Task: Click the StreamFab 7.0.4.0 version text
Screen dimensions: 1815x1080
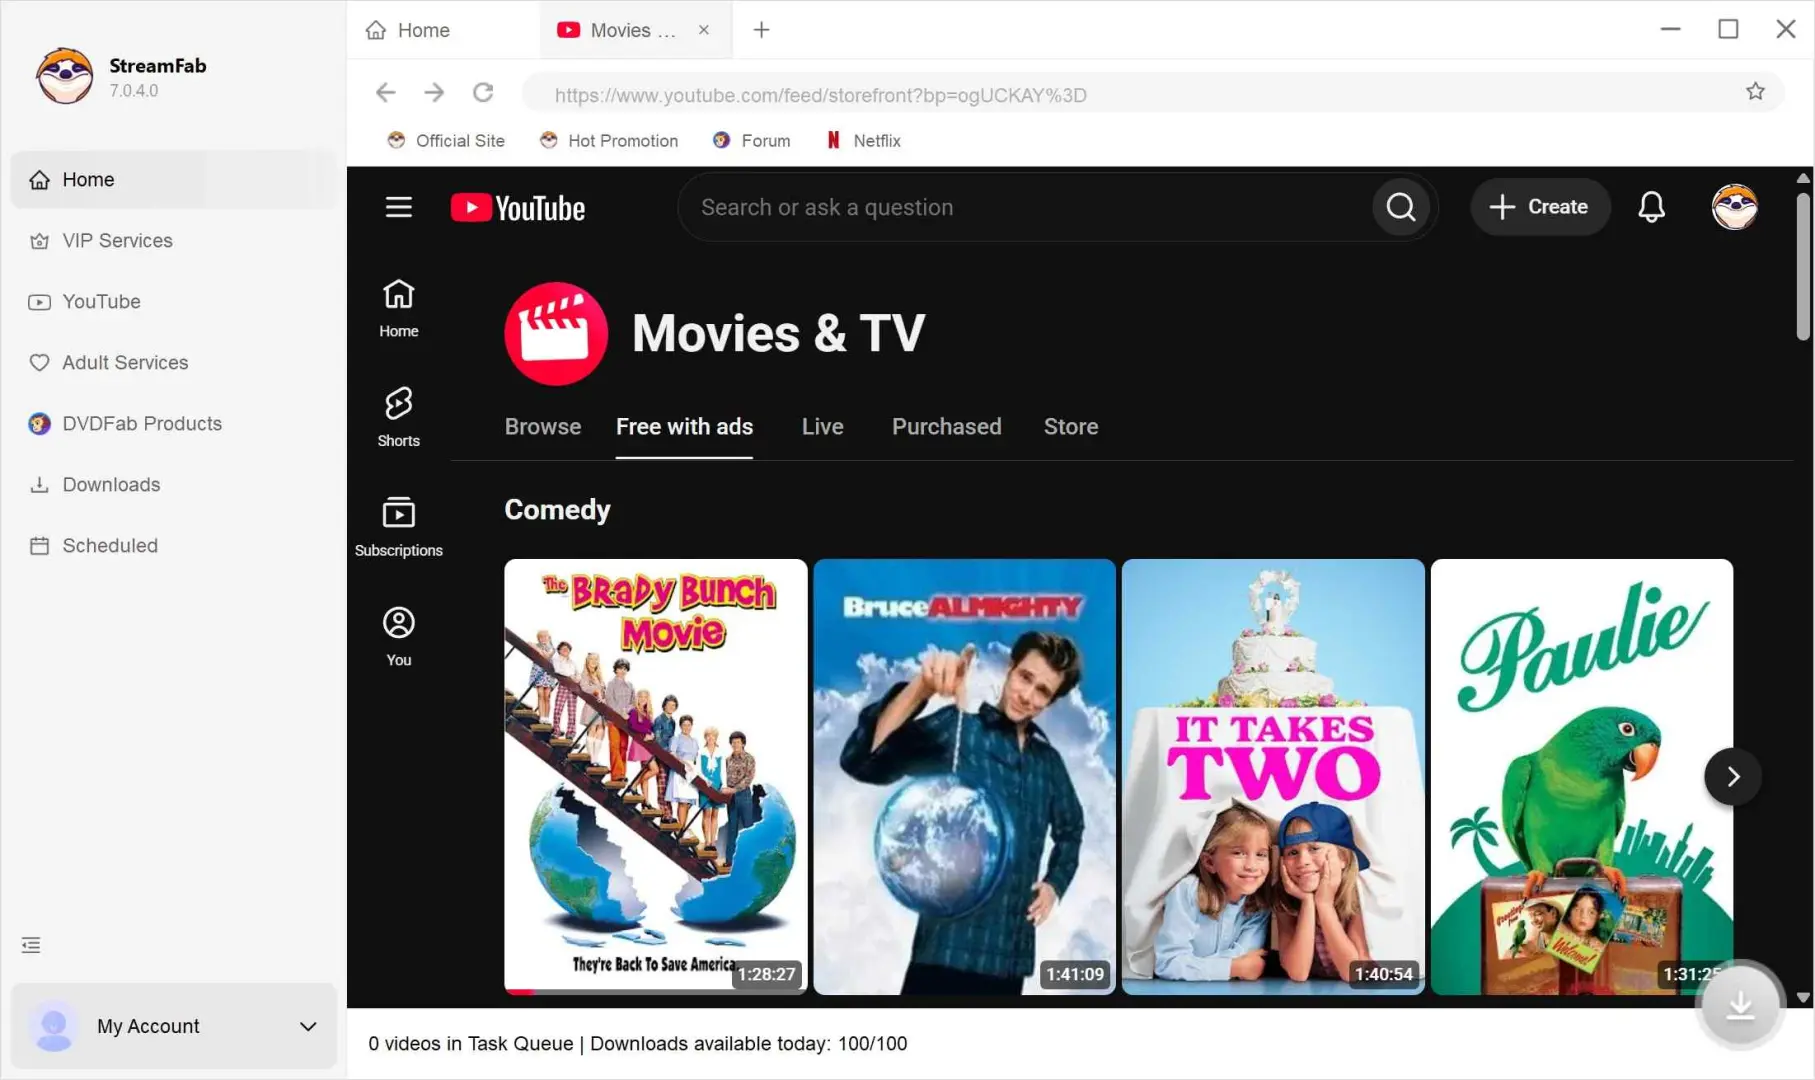Action: point(134,91)
